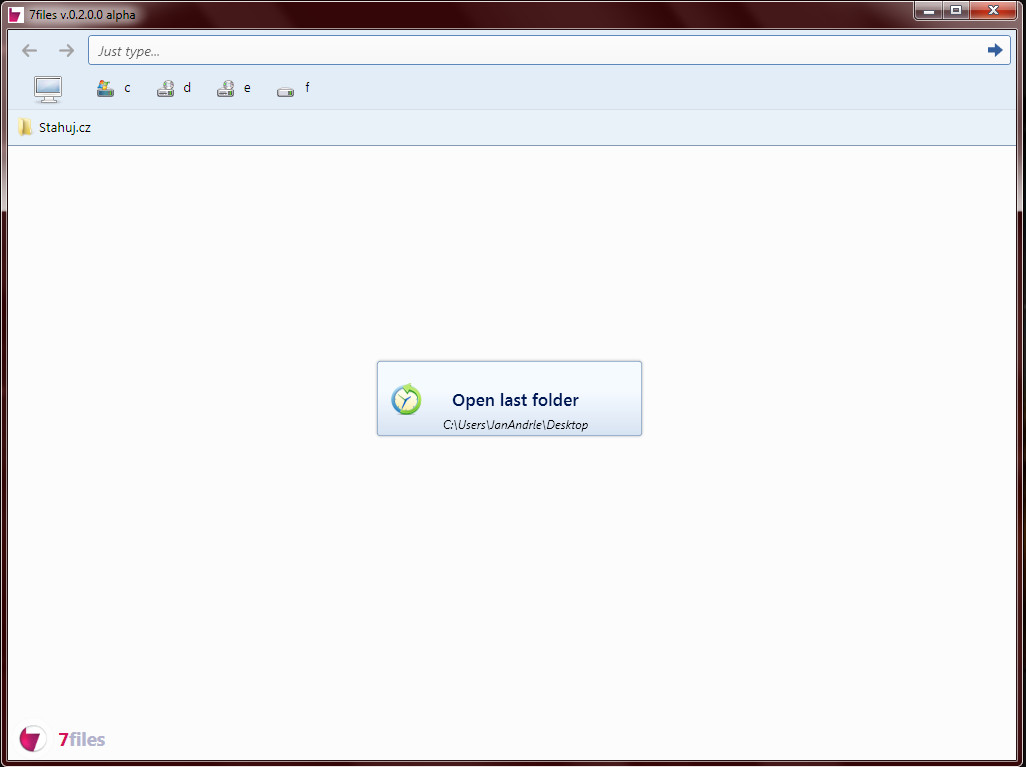
Task: Close the 7files window
Action: click(x=993, y=10)
